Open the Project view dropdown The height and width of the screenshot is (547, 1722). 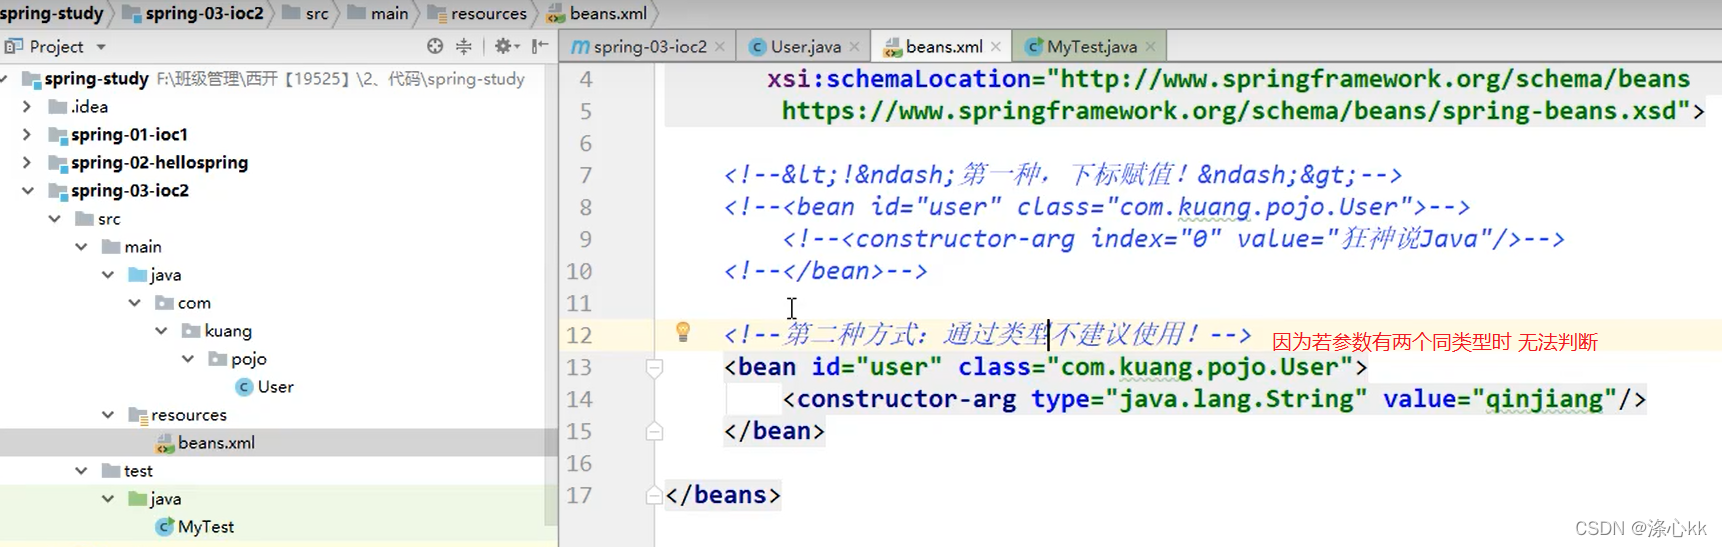point(101,47)
